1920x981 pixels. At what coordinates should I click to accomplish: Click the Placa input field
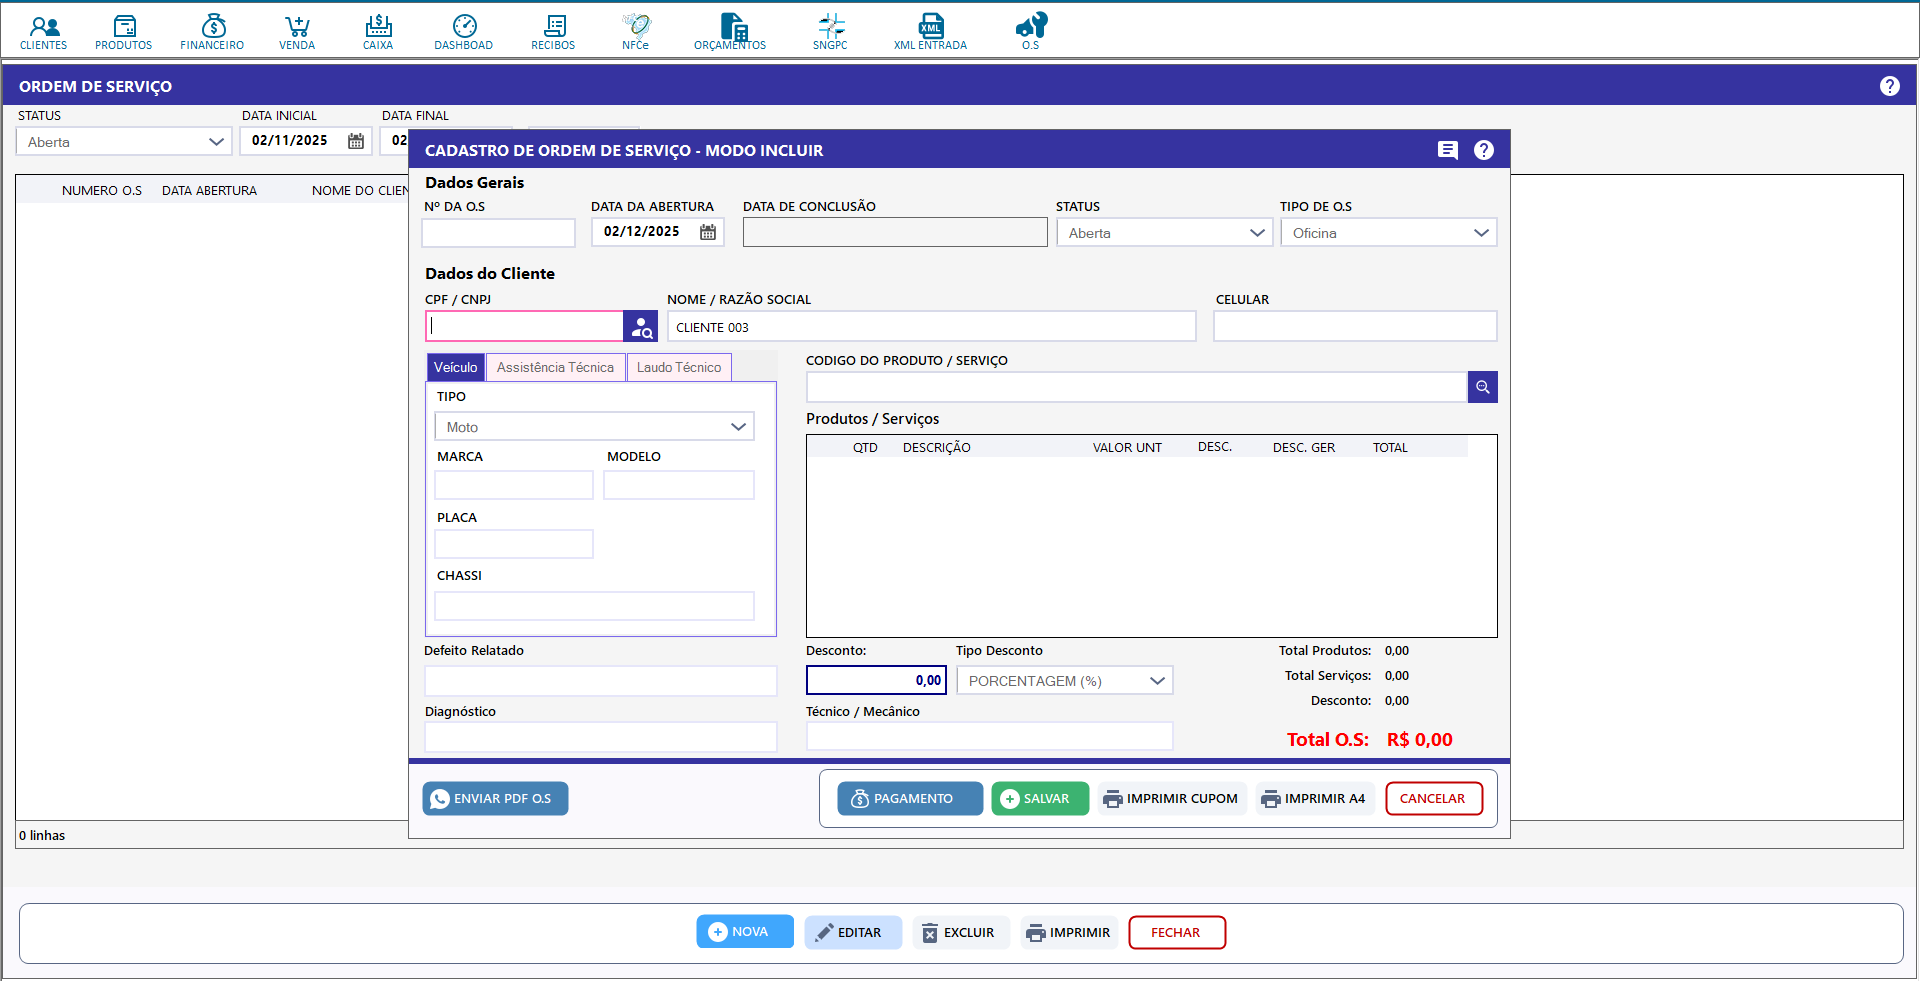tap(514, 545)
